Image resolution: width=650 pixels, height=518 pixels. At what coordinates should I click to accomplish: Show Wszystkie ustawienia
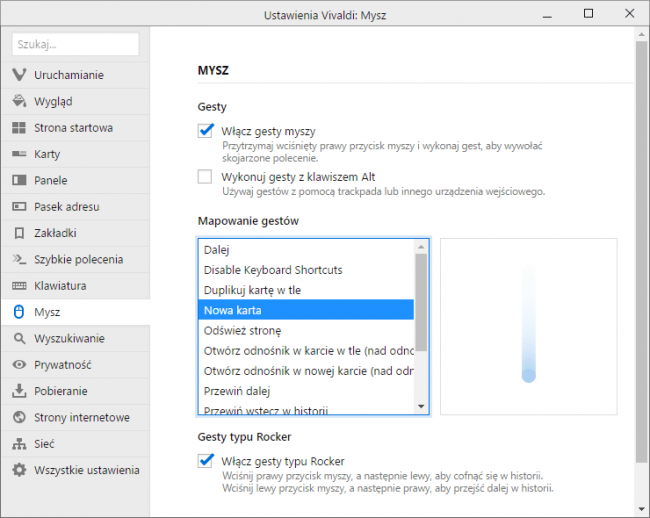click(x=75, y=470)
